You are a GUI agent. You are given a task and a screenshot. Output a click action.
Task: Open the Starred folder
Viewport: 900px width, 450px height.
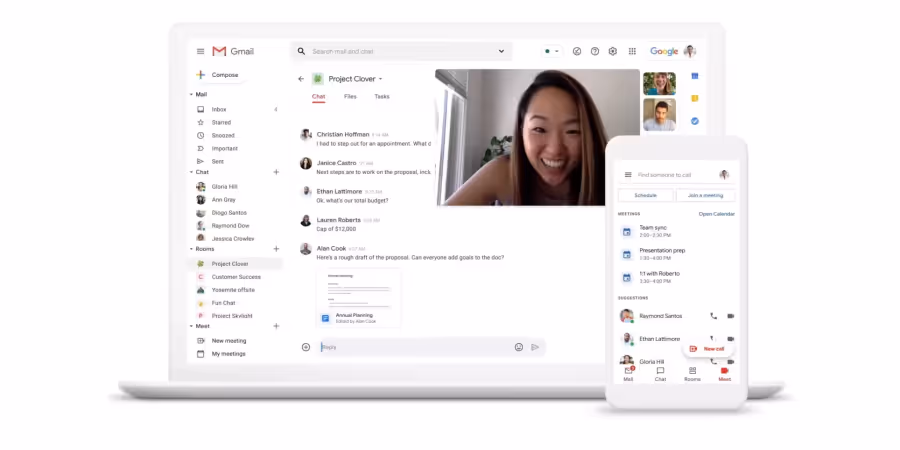221,122
